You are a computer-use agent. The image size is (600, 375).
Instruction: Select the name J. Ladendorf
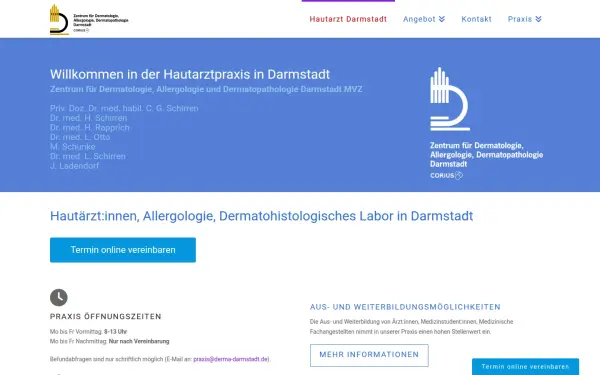pyautogui.click(x=75, y=166)
